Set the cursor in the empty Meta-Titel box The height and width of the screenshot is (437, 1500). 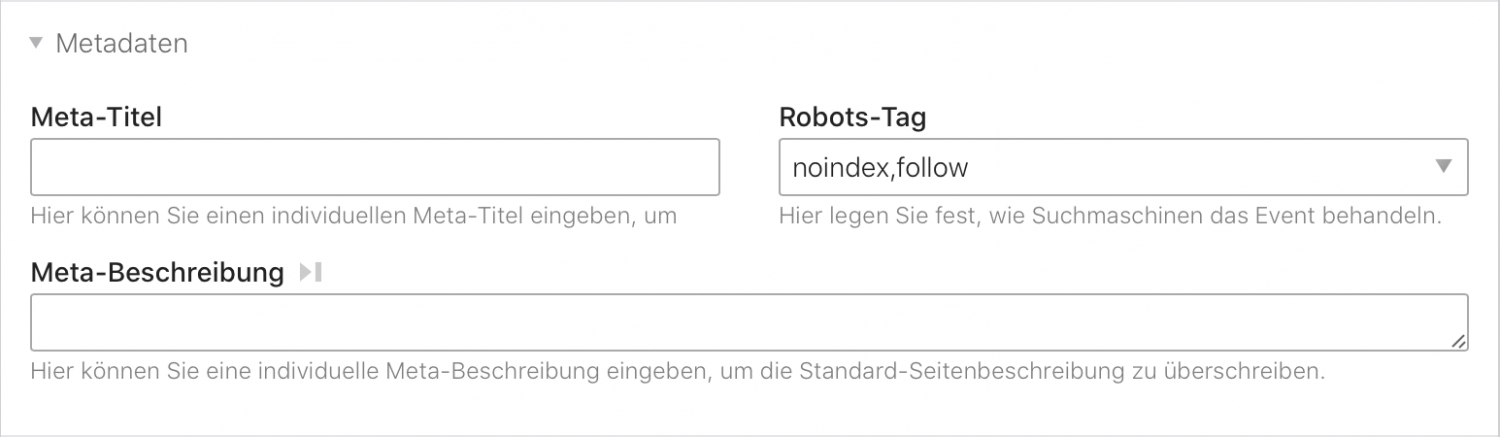(375, 167)
